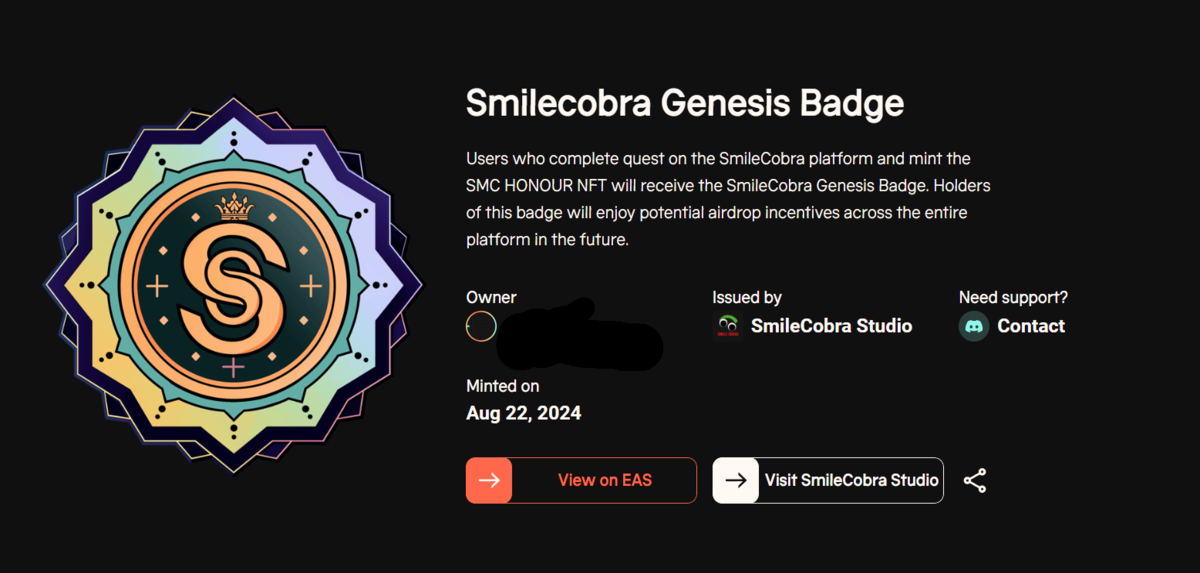Click the Discord icon beside Contact
This screenshot has width=1200, height=573.
(974, 326)
